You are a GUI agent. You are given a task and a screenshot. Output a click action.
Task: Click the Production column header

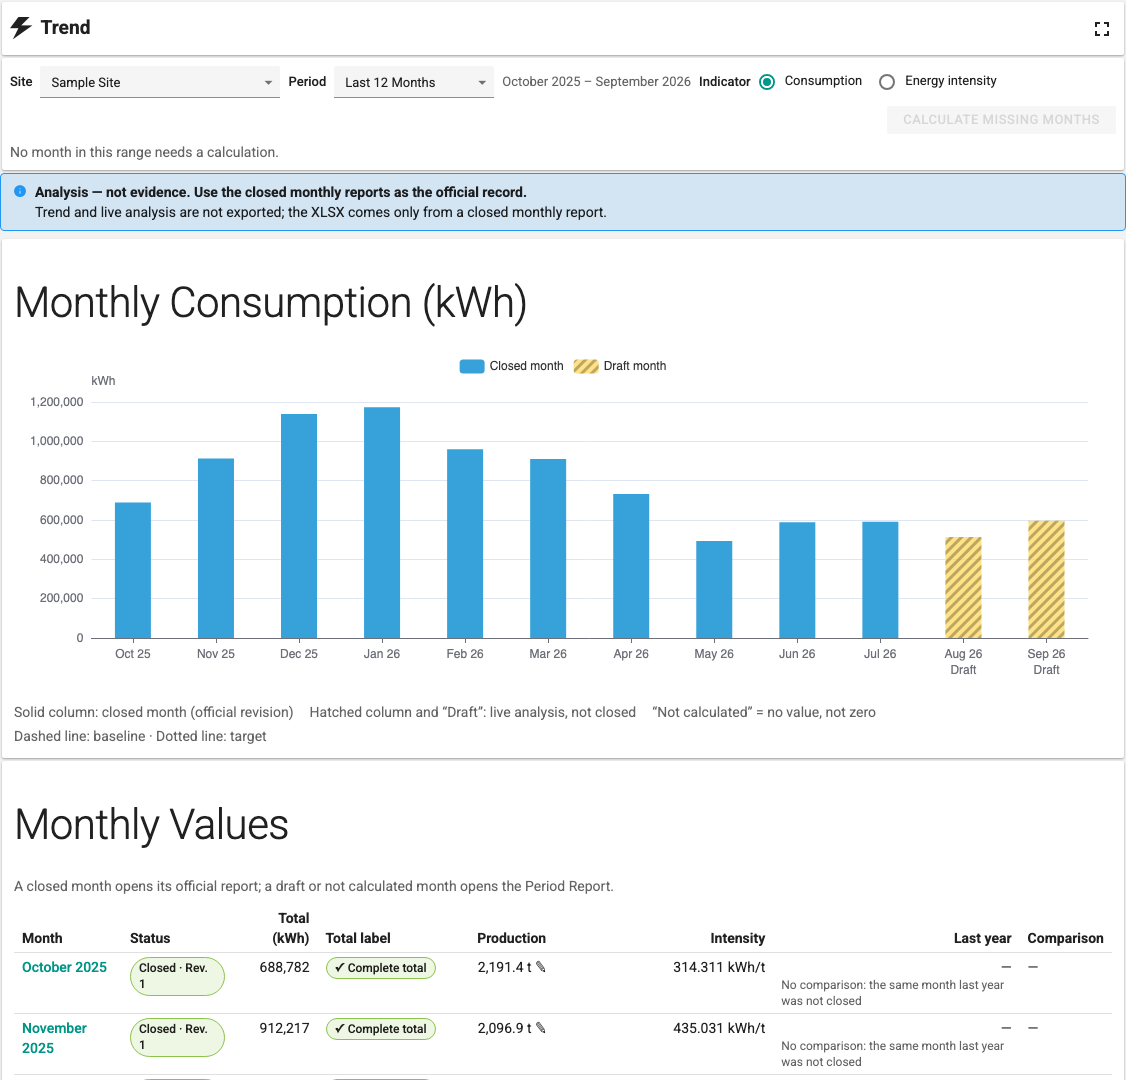511,938
